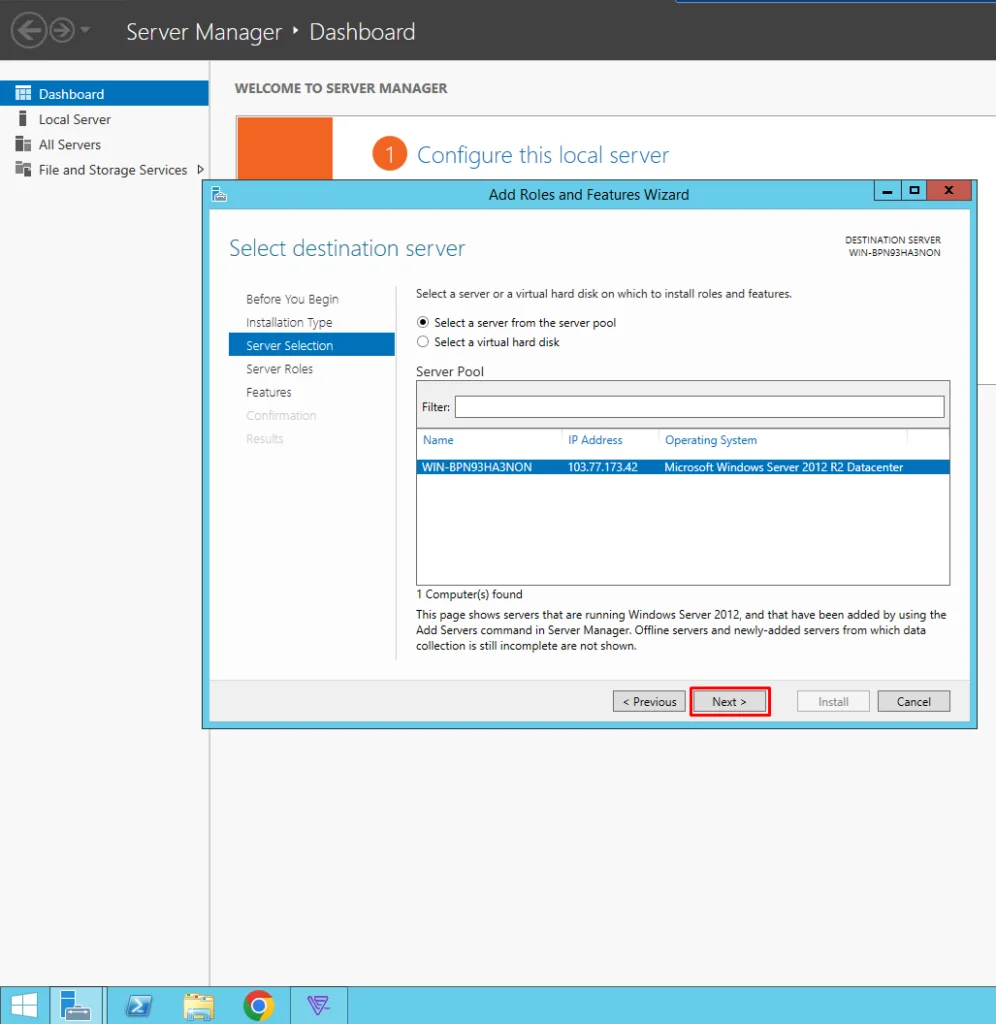Expand File and Storage Services arrow

point(201,170)
